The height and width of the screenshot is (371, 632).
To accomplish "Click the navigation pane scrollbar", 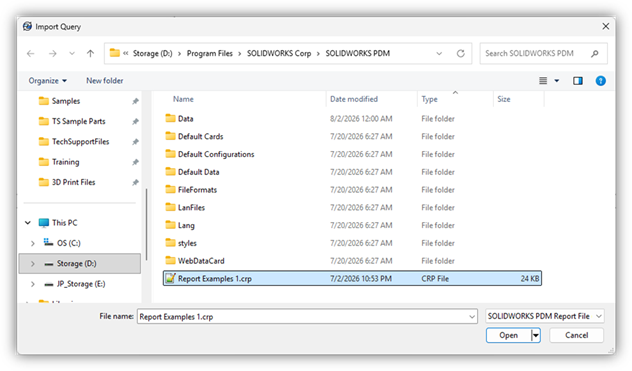I will tap(146, 224).
